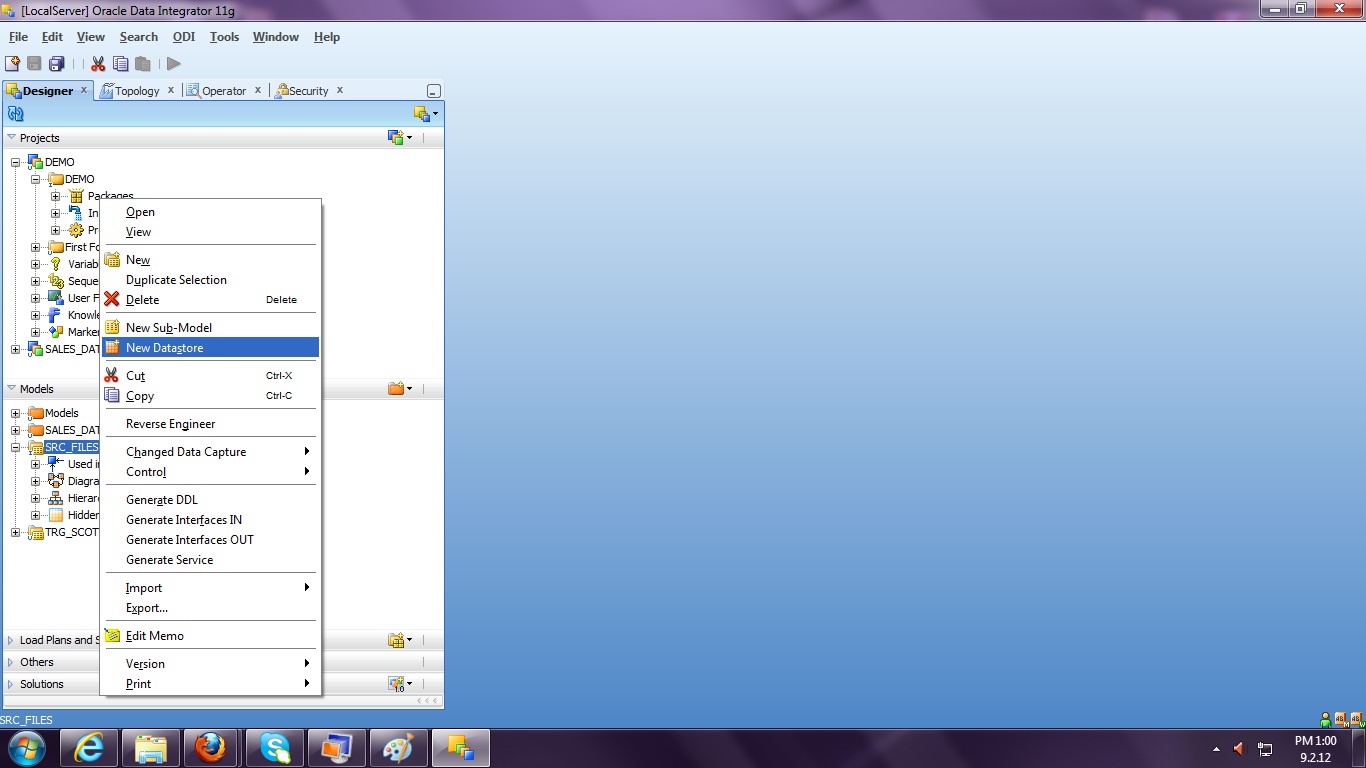Switch to the Topology tab

pyautogui.click(x=137, y=90)
